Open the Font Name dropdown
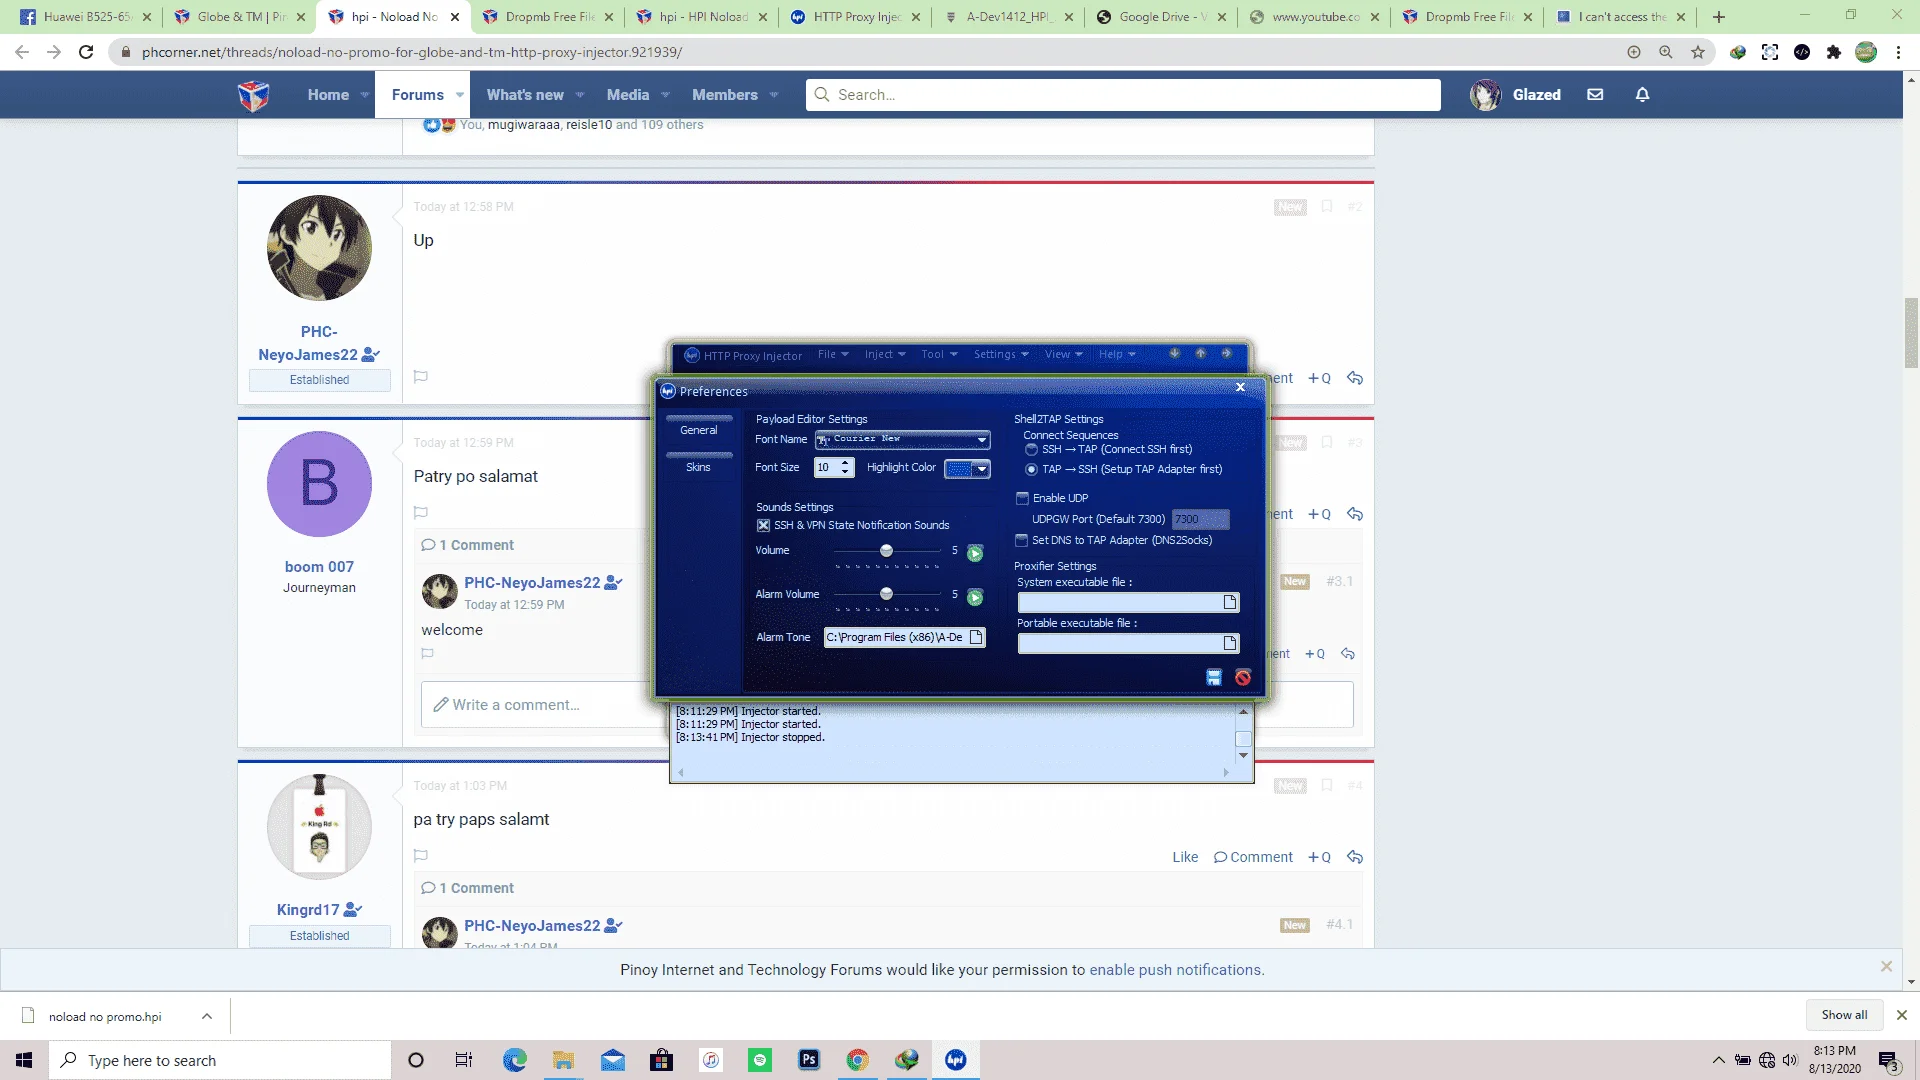Viewport: 1920px width, 1080px height. click(x=982, y=440)
